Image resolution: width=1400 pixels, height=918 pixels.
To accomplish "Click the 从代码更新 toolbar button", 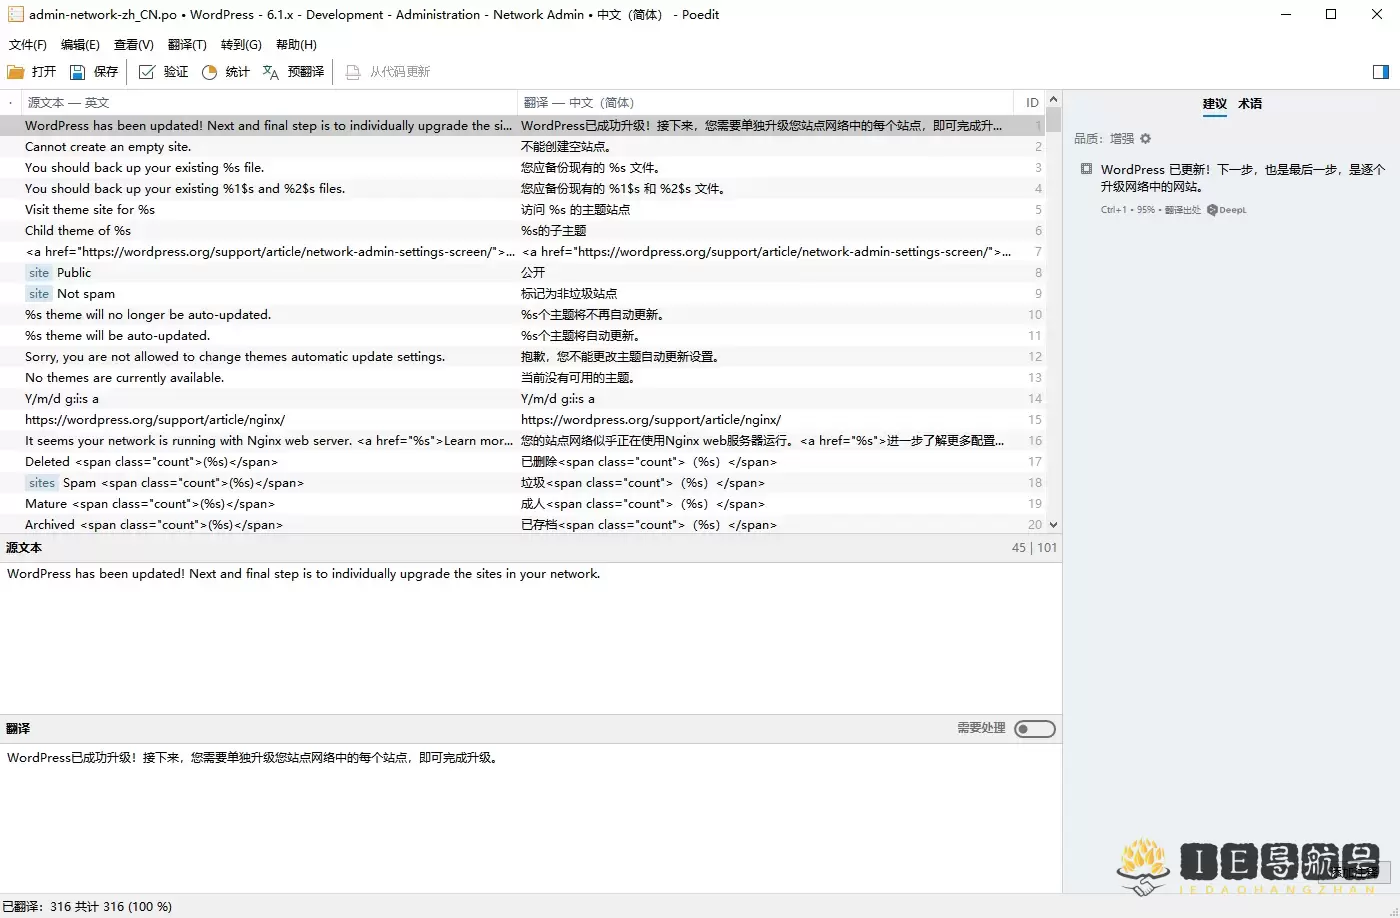I will click(388, 72).
